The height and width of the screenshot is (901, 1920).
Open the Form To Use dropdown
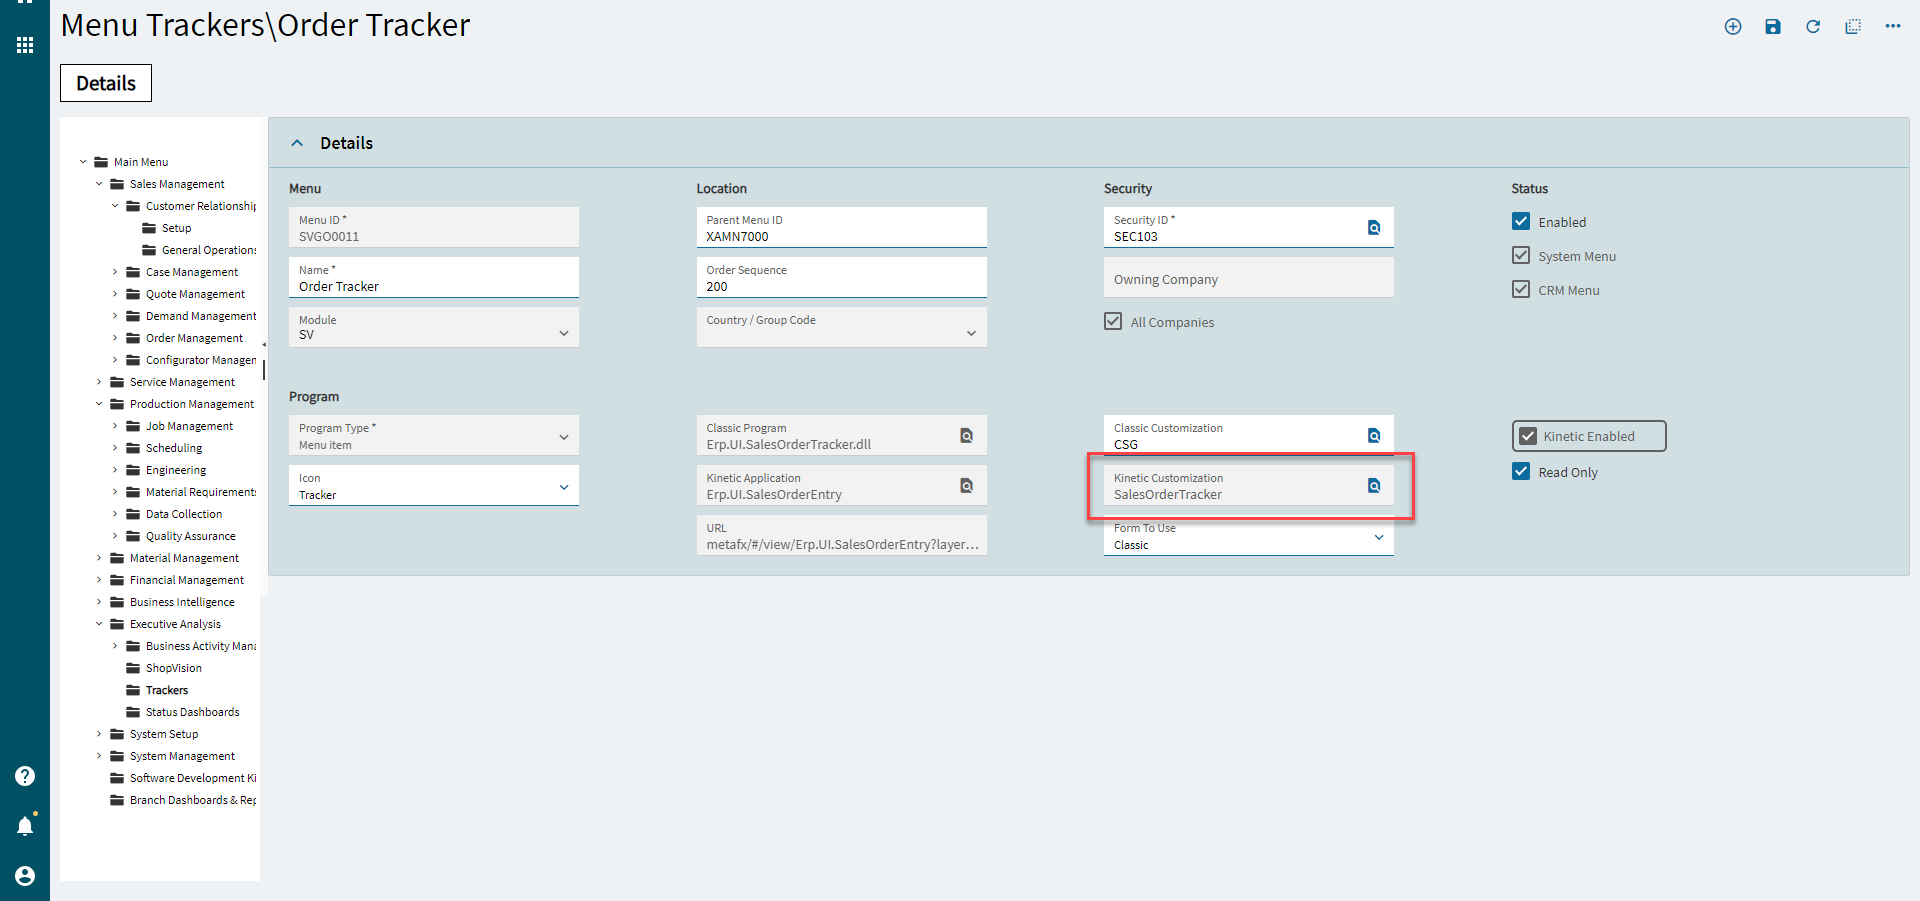(x=1379, y=537)
